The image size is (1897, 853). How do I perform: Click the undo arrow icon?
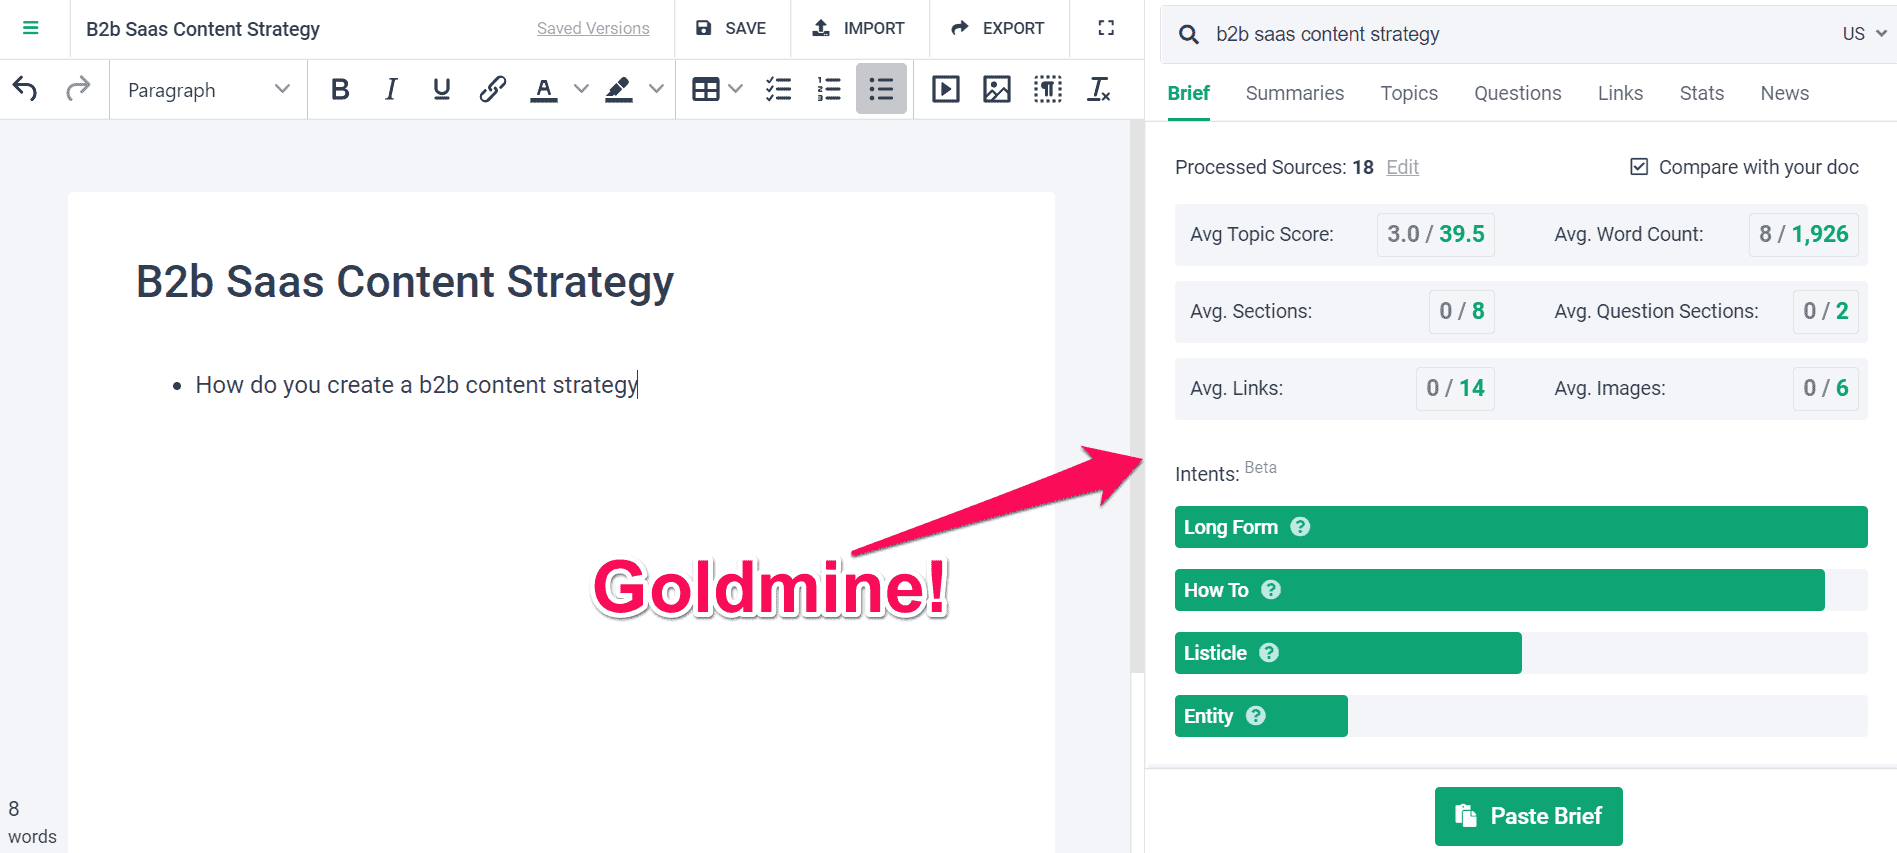coord(25,90)
